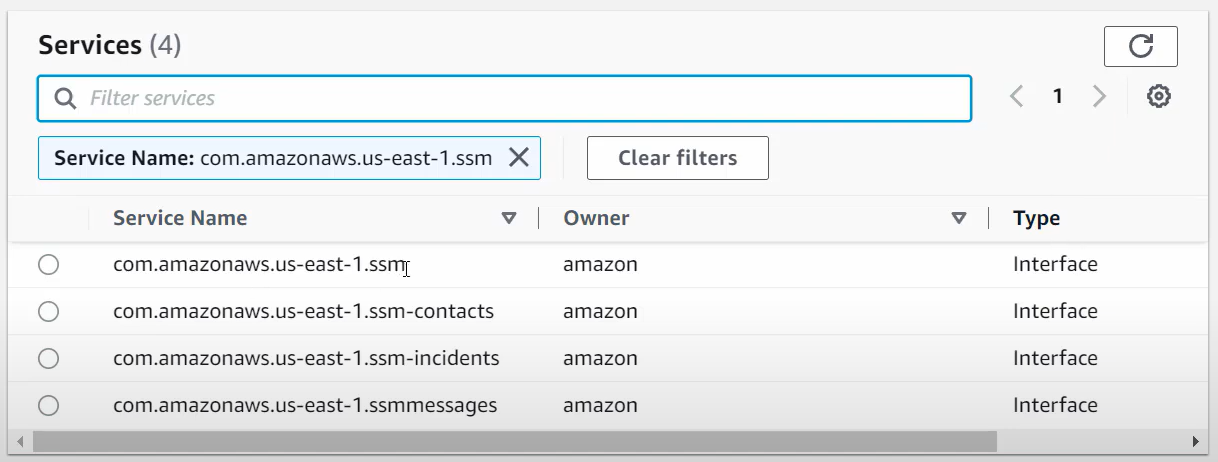Image resolution: width=1218 pixels, height=462 pixels.
Task: Open table preferences gear icon
Action: [1159, 97]
